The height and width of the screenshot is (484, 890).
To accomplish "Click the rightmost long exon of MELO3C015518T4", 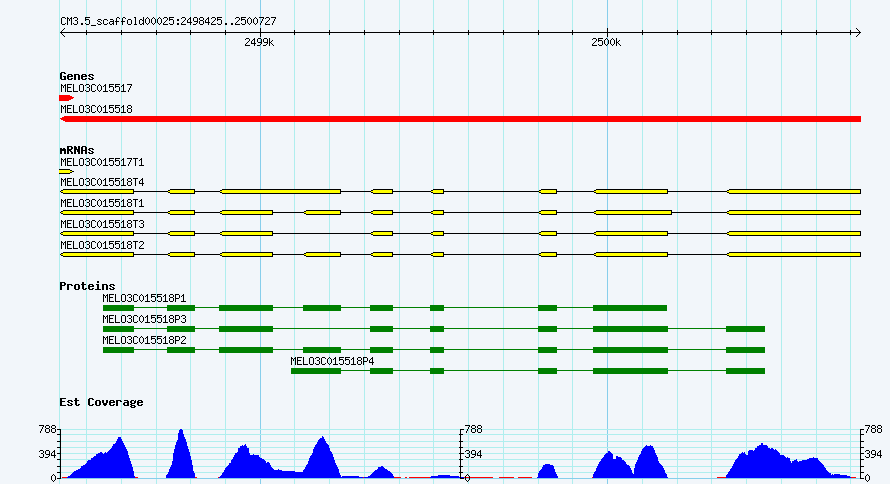I will point(794,192).
